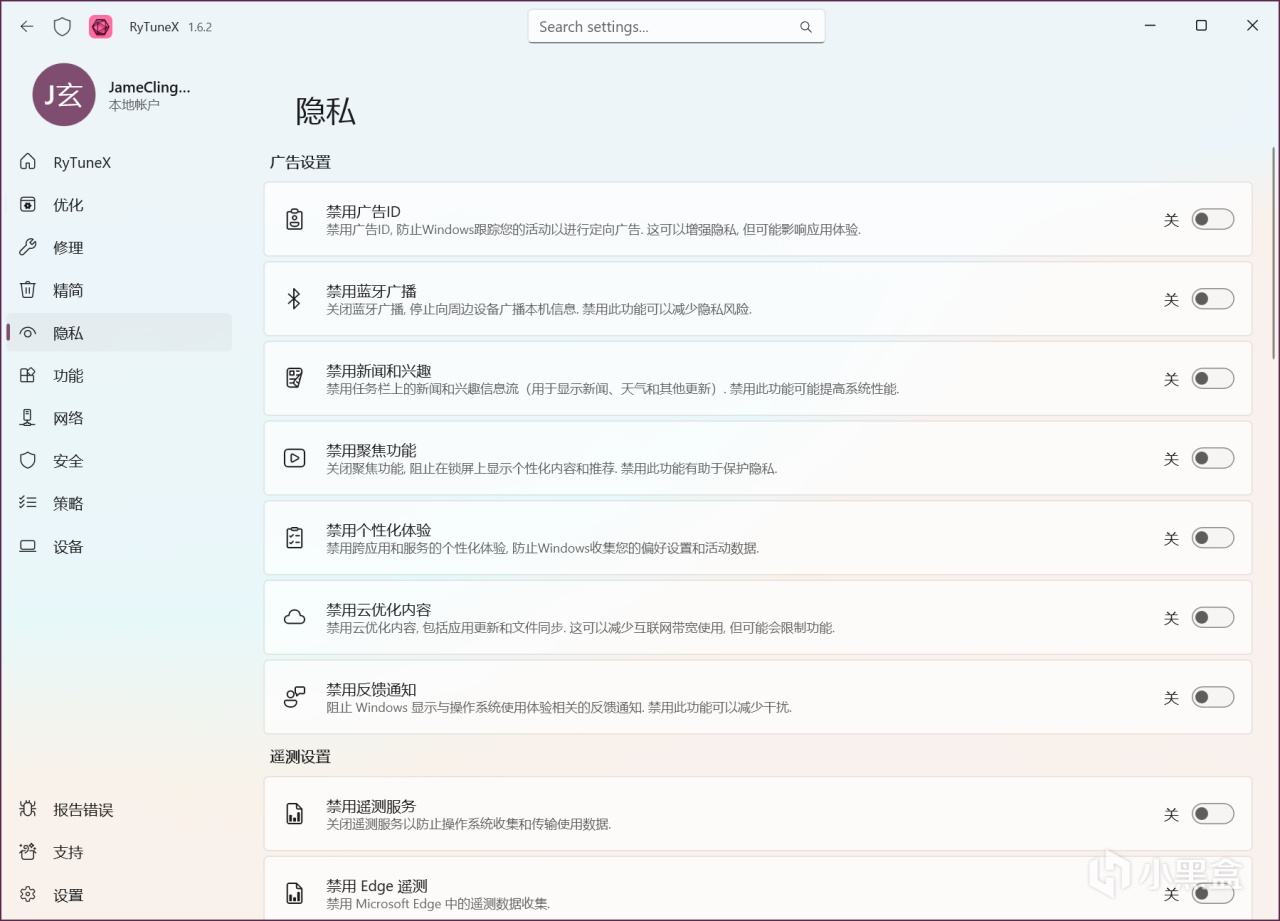This screenshot has width=1280, height=921.
Task: Click the 禁用聚焦功能 setting title
Action: 371,450
